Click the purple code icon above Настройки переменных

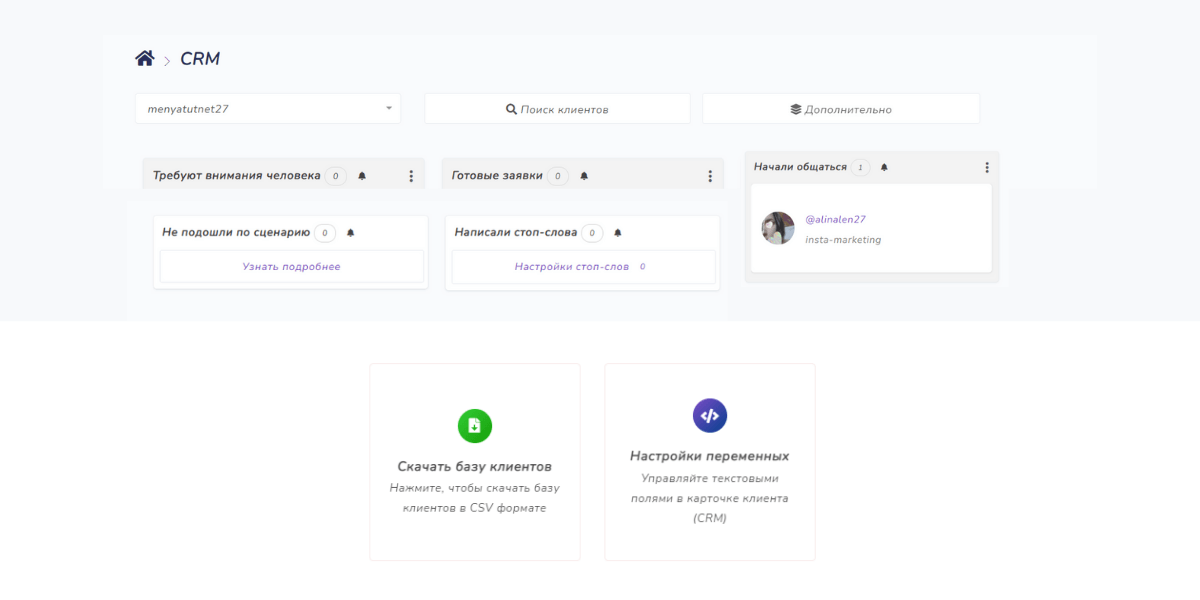click(710, 414)
